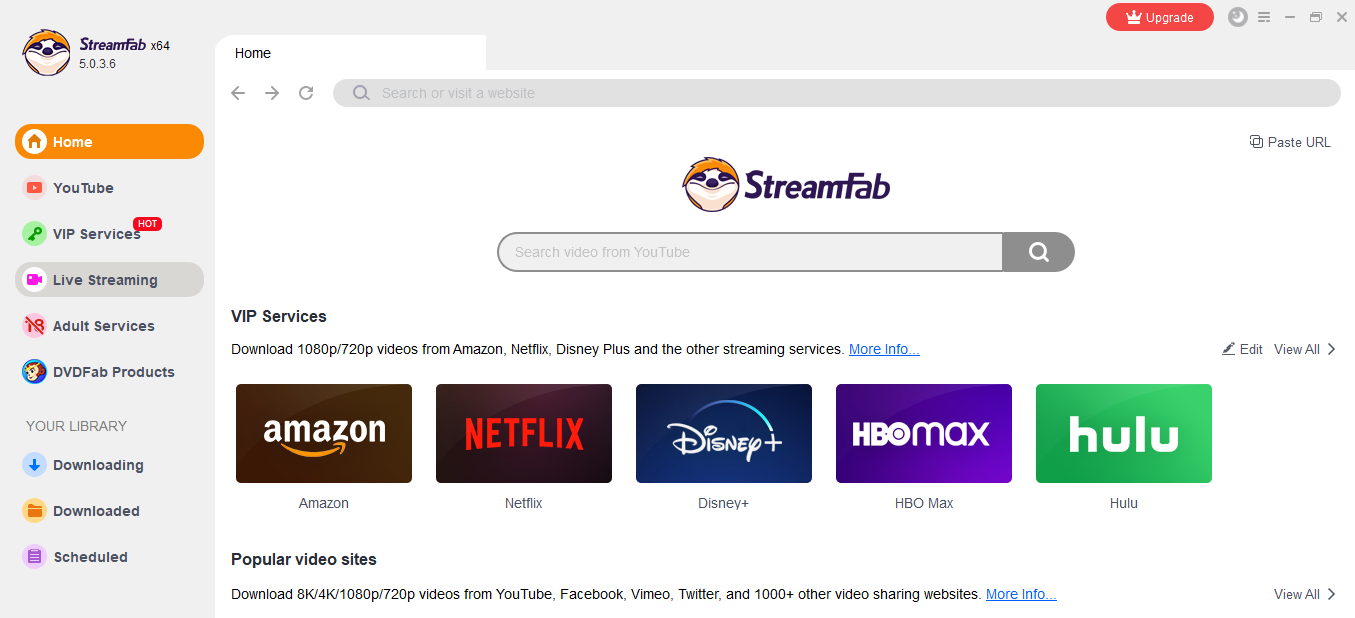Reload page with the refresh icon
1355x618 pixels.
coord(306,93)
